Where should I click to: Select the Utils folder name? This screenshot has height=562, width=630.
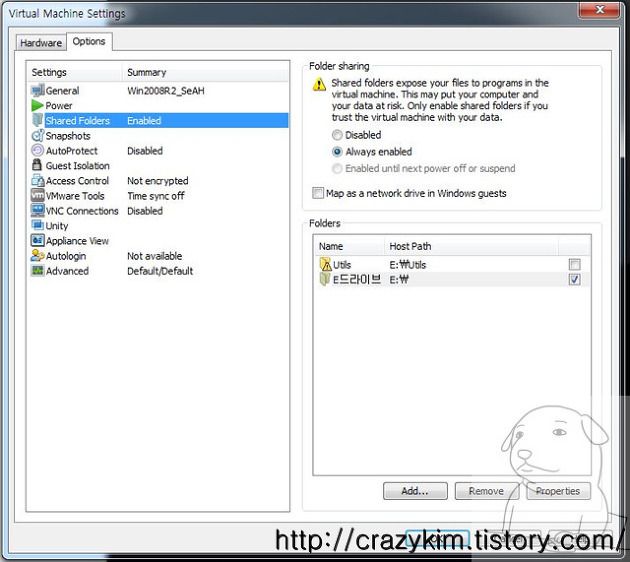342,265
